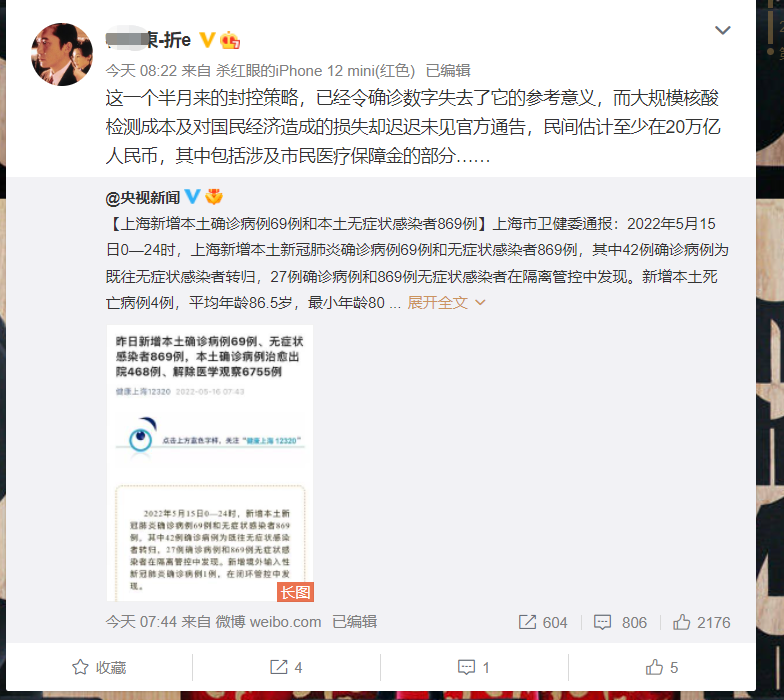This screenshot has height=700, width=784.
Task: Click the bottom repost button showing 4
Action: [286, 667]
